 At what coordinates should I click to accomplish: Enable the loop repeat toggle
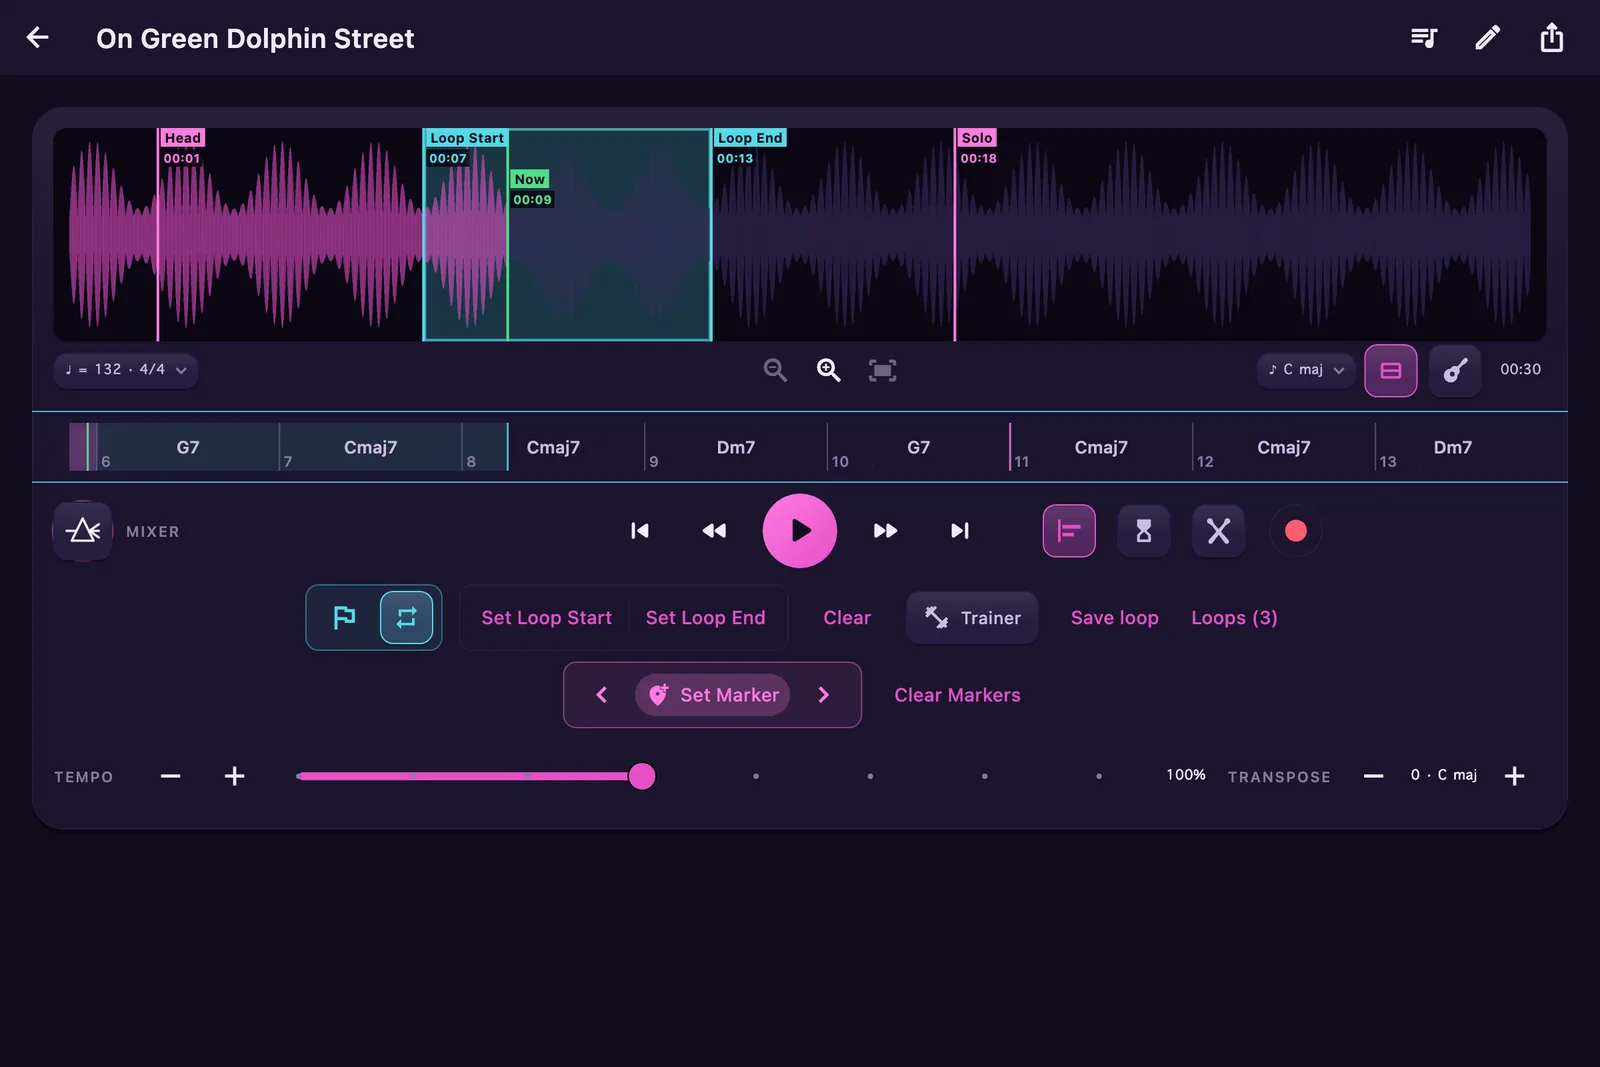tap(406, 618)
